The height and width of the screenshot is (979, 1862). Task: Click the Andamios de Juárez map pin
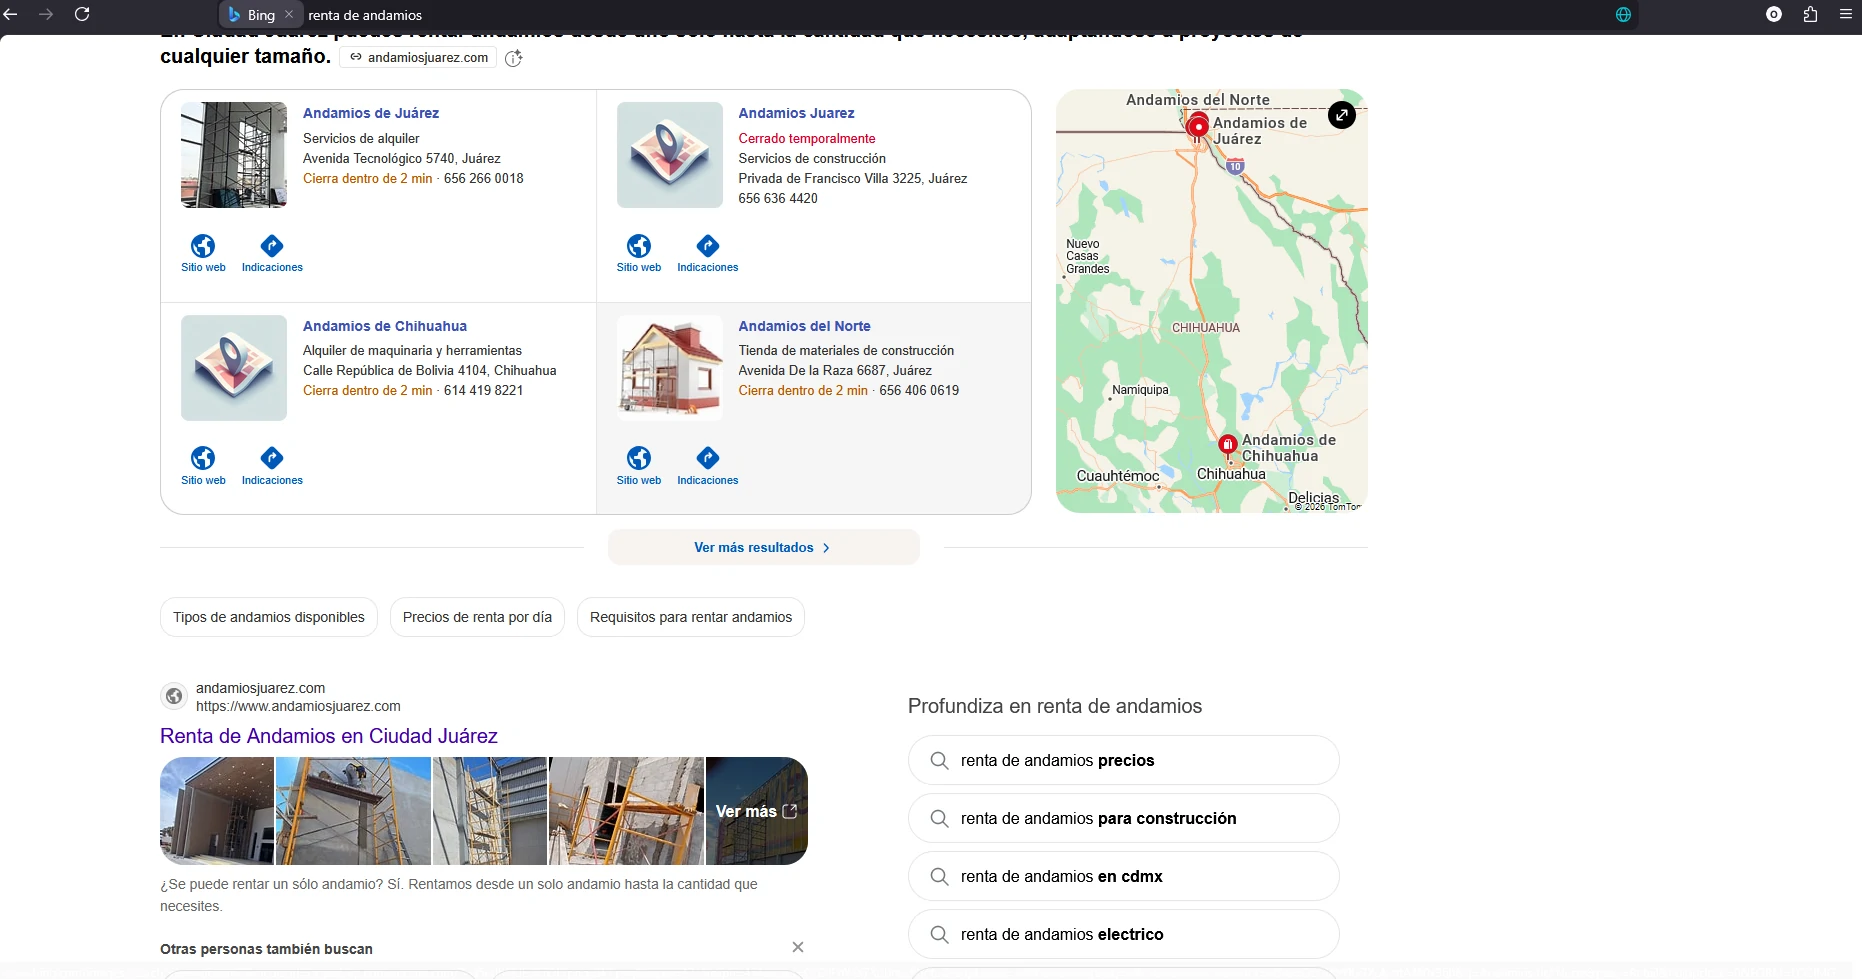[1198, 127]
